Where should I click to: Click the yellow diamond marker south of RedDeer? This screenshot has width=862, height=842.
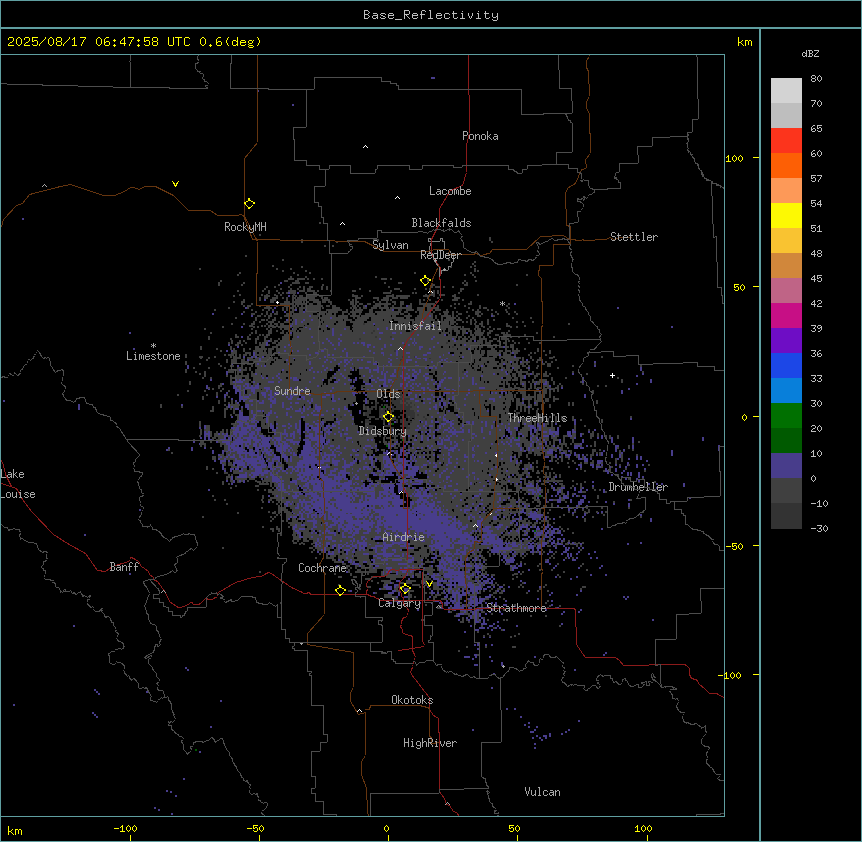(x=425, y=281)
